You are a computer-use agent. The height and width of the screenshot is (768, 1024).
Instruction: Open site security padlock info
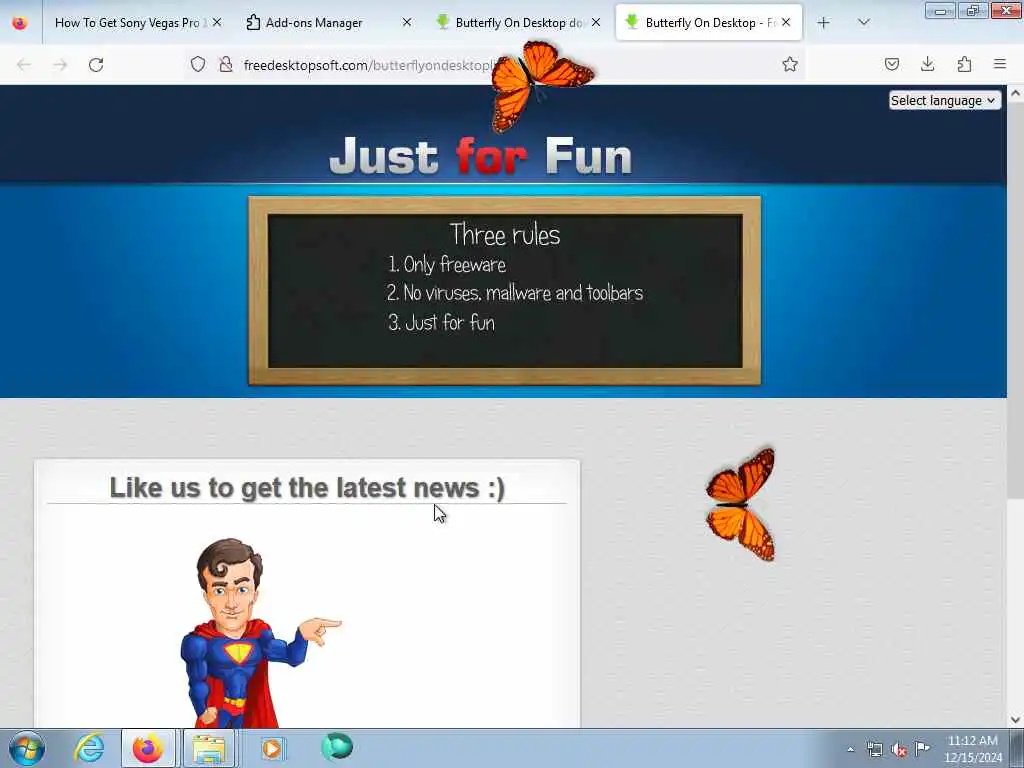coord(226,64)
